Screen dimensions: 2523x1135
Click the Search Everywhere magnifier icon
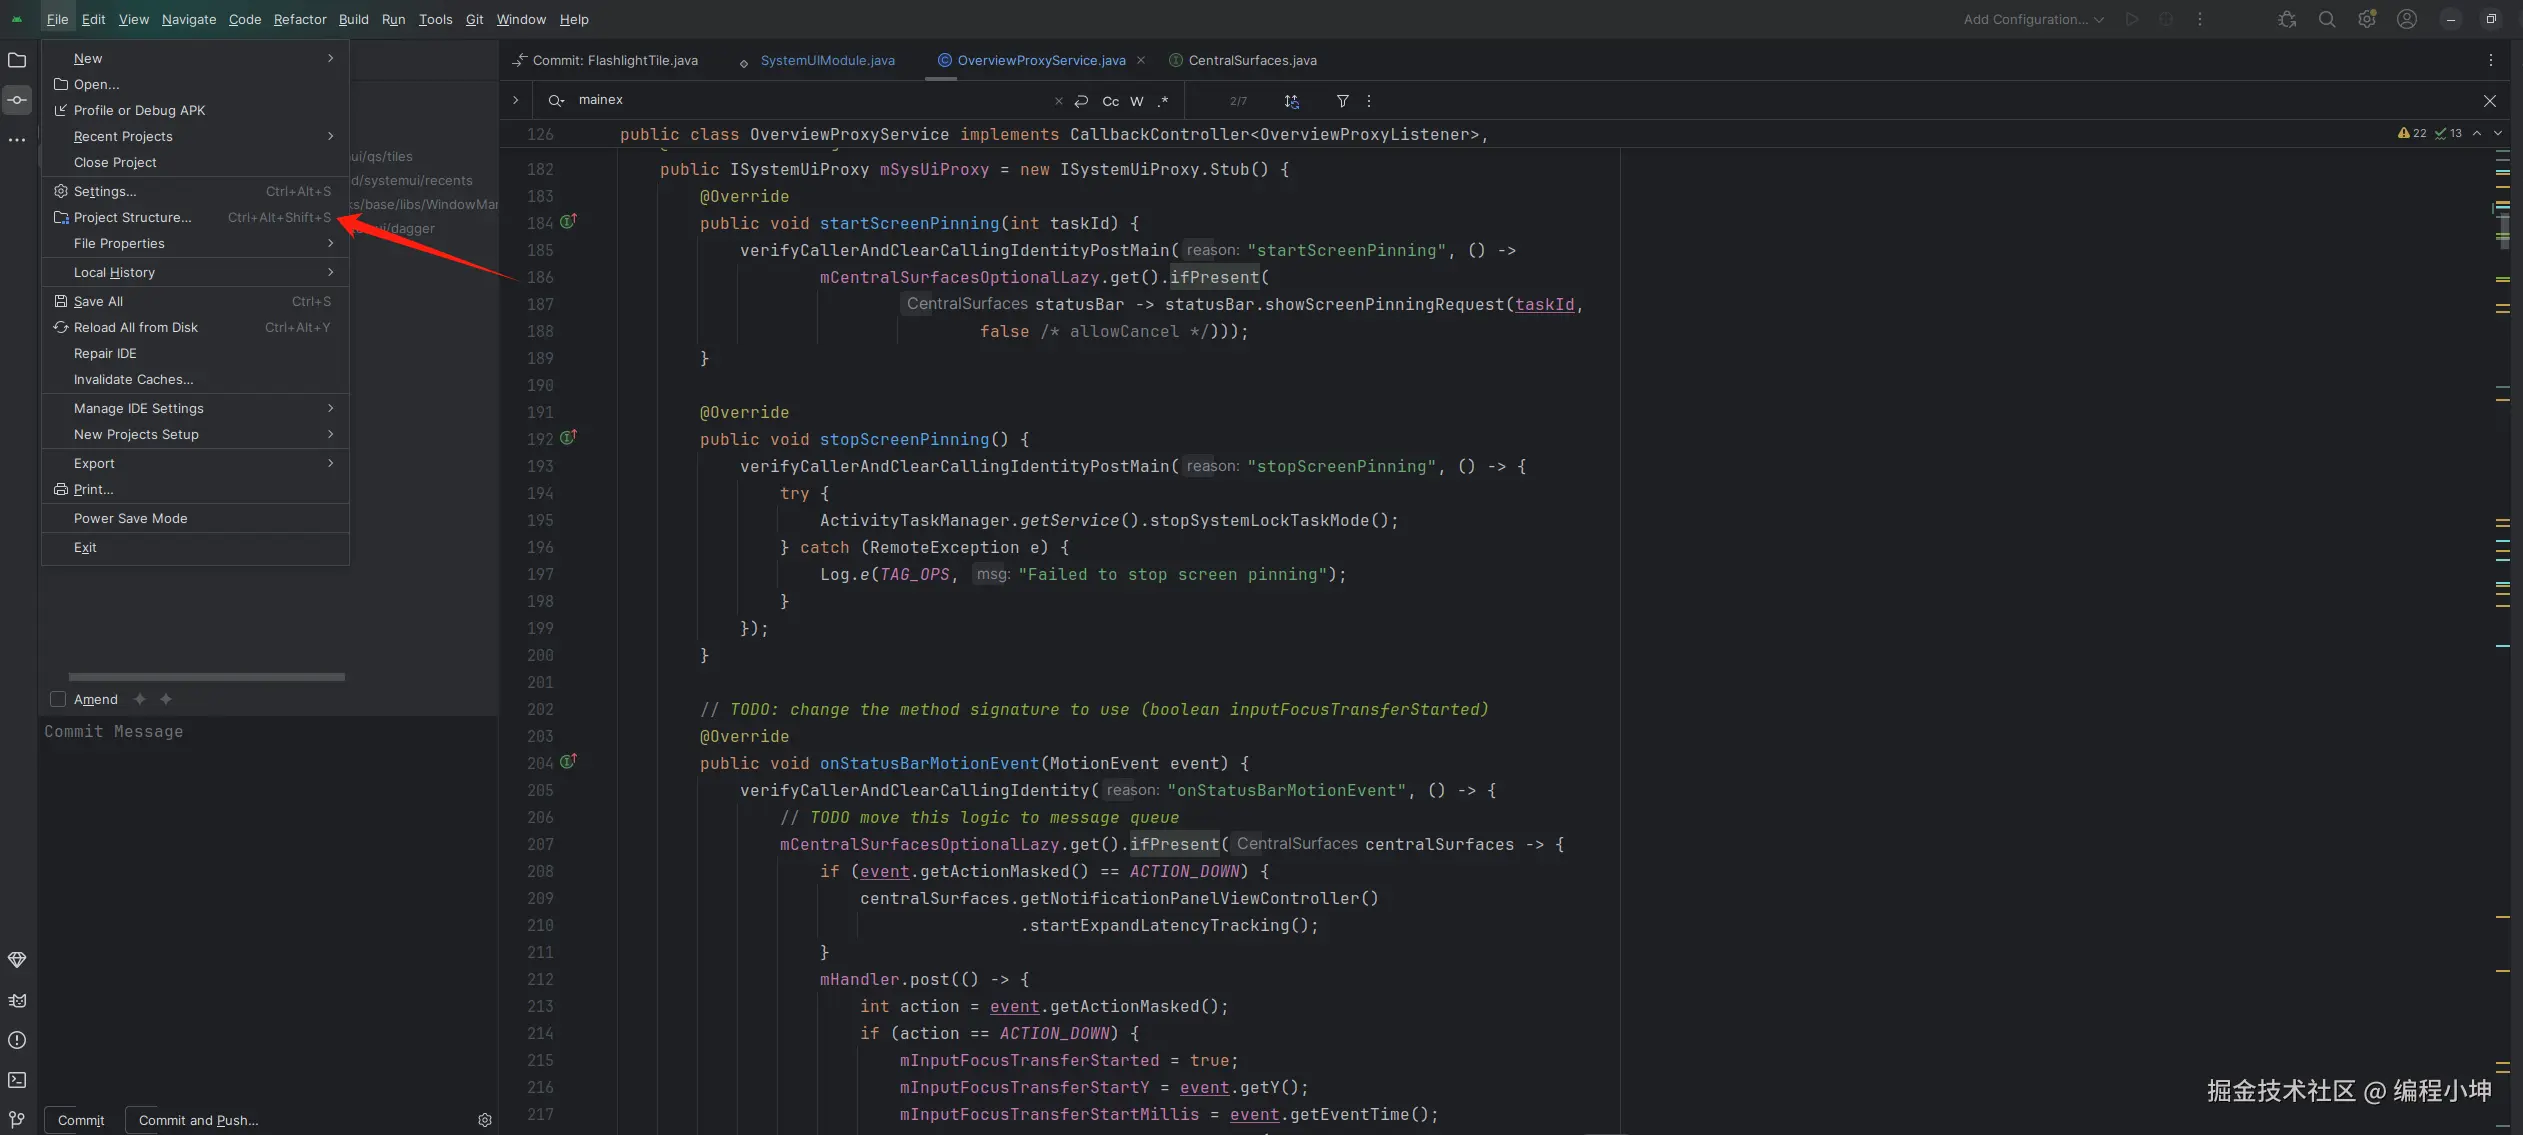click(2327, 19)
